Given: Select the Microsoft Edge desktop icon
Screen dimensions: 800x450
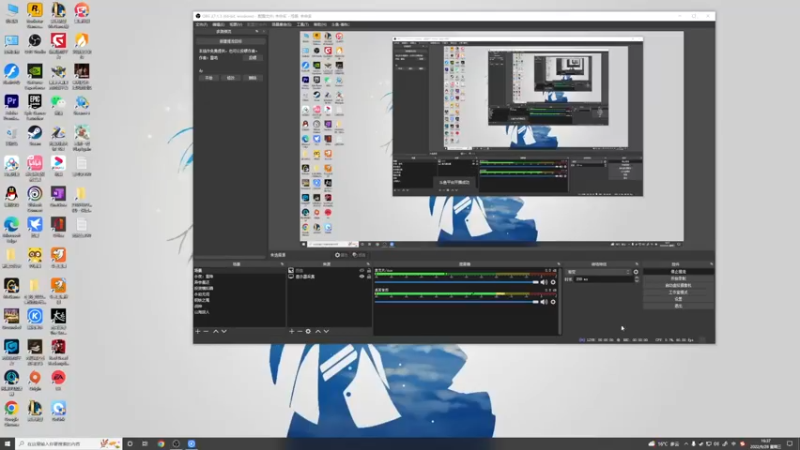Looking at the screenshot, I should pyautogui.click(x=11, y=229).
